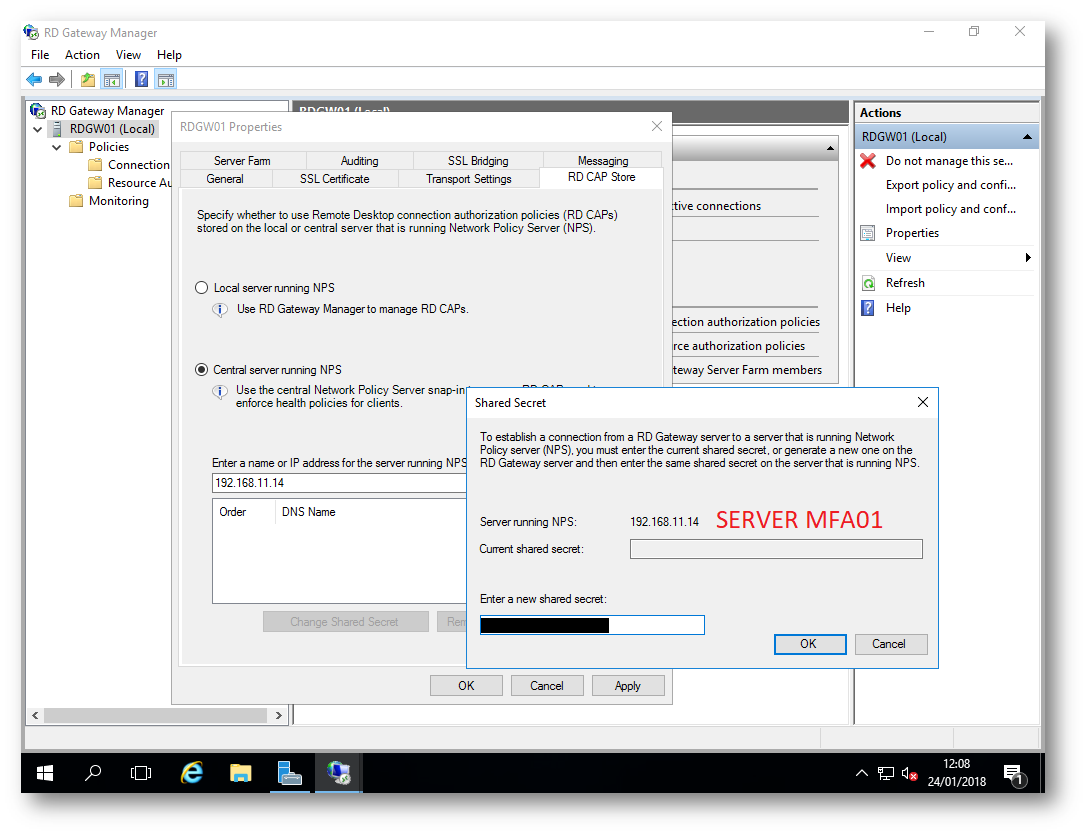The height and width of the screenshot is (835, 1087).
Task: Select Monitoring in the console tree
Action: 119,200
